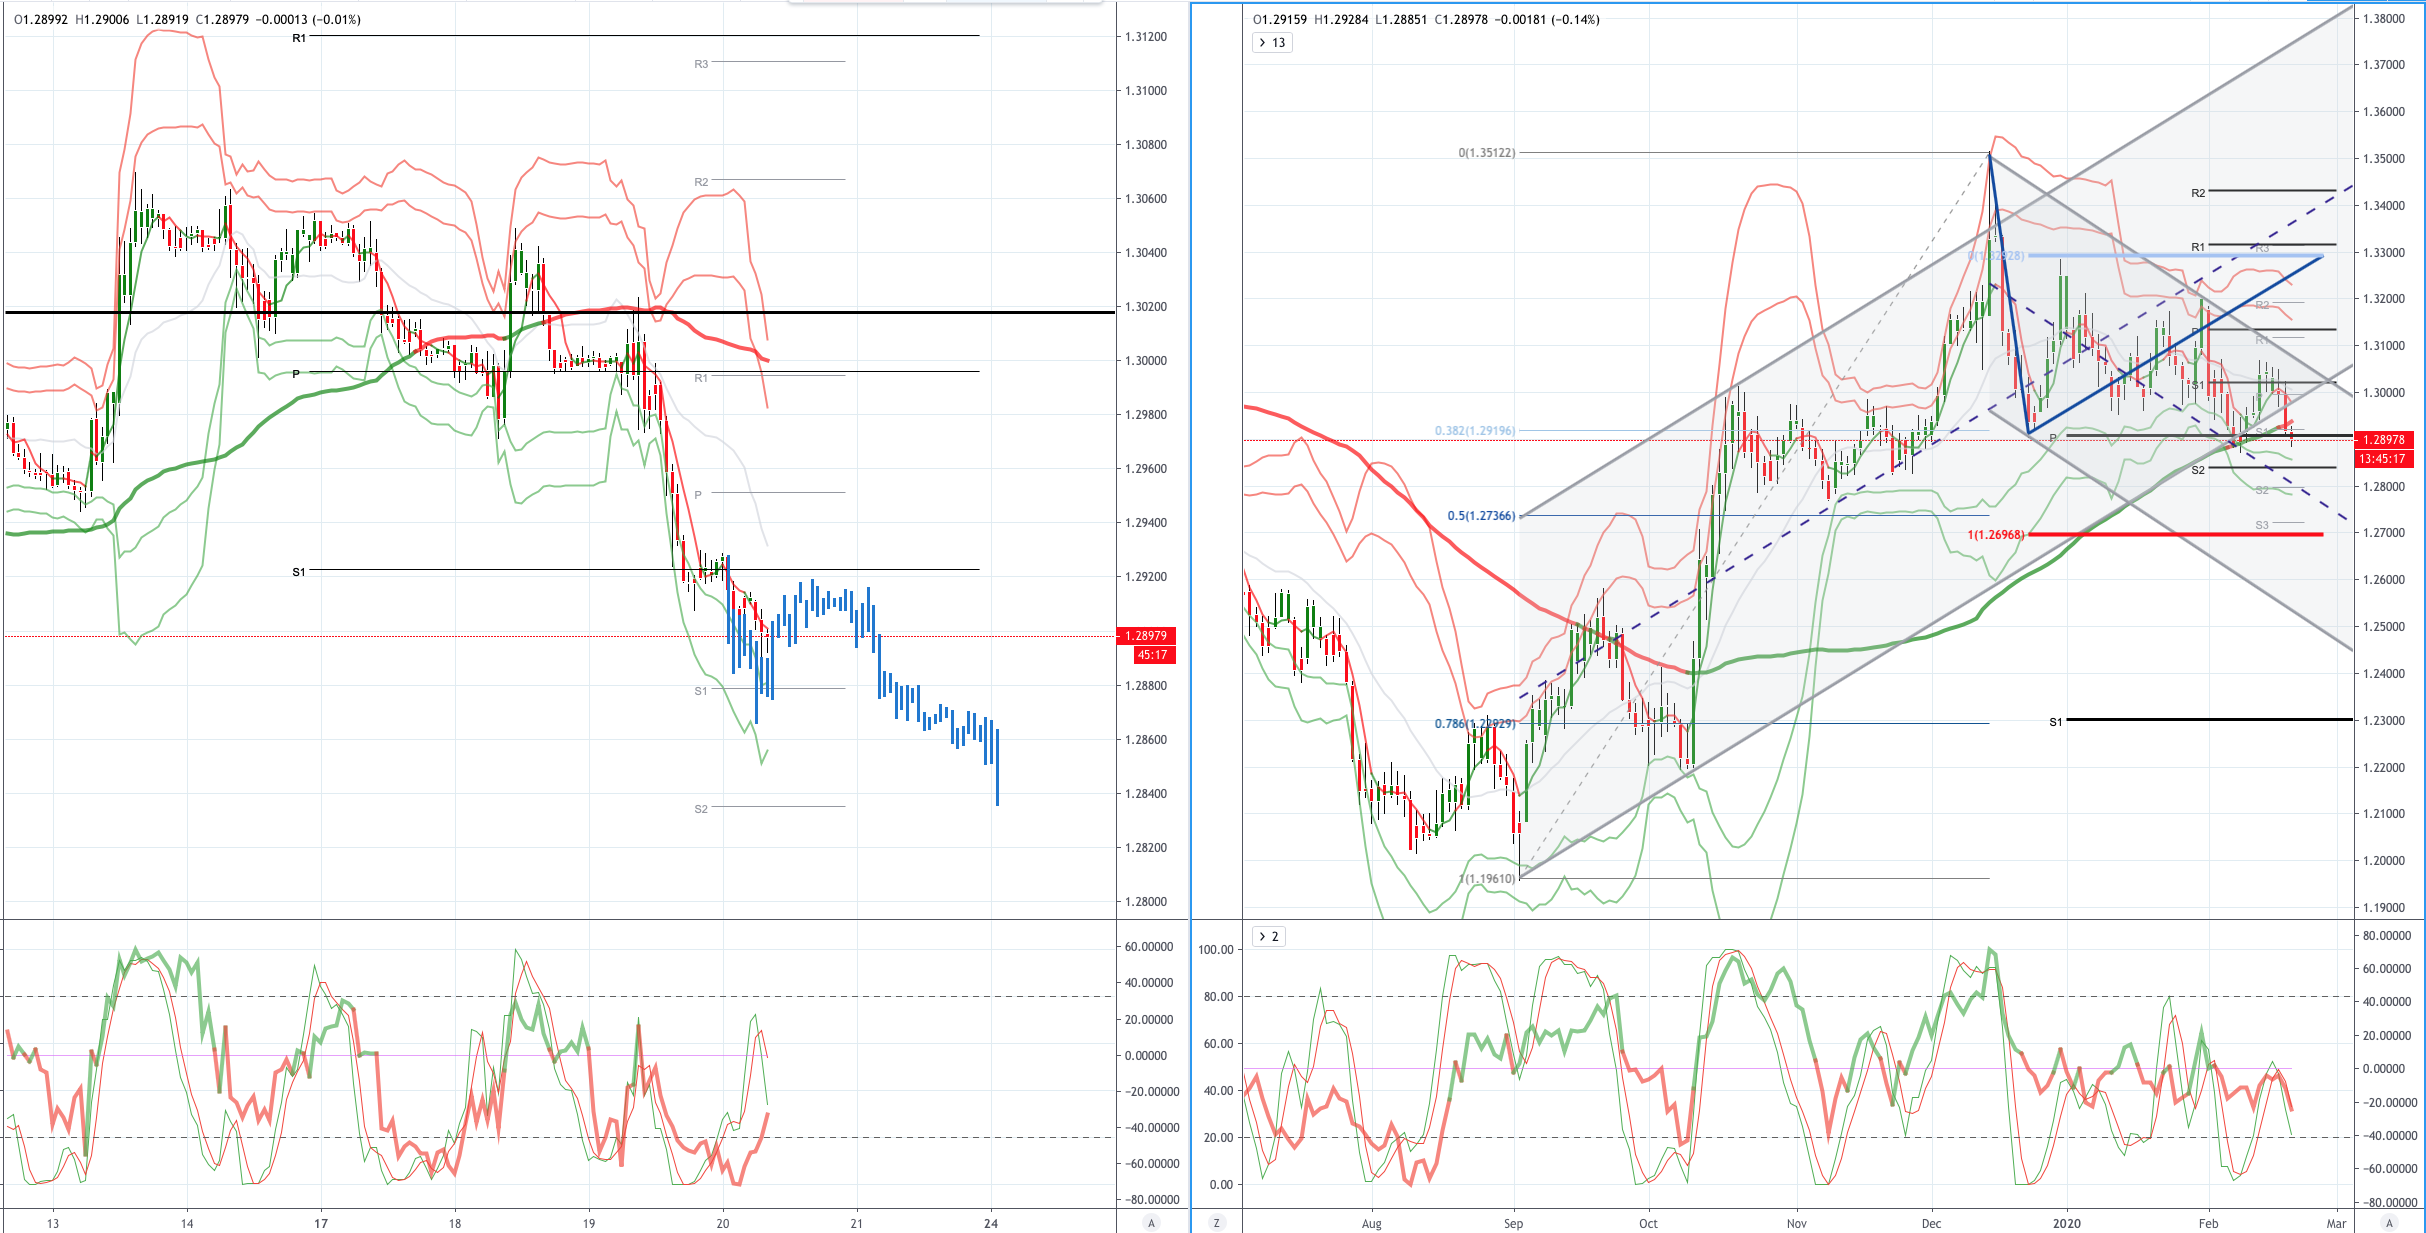Click the 24 date label on left time axis
The height and width of the screenshot is (1233, 2426).
(991, 1223)
